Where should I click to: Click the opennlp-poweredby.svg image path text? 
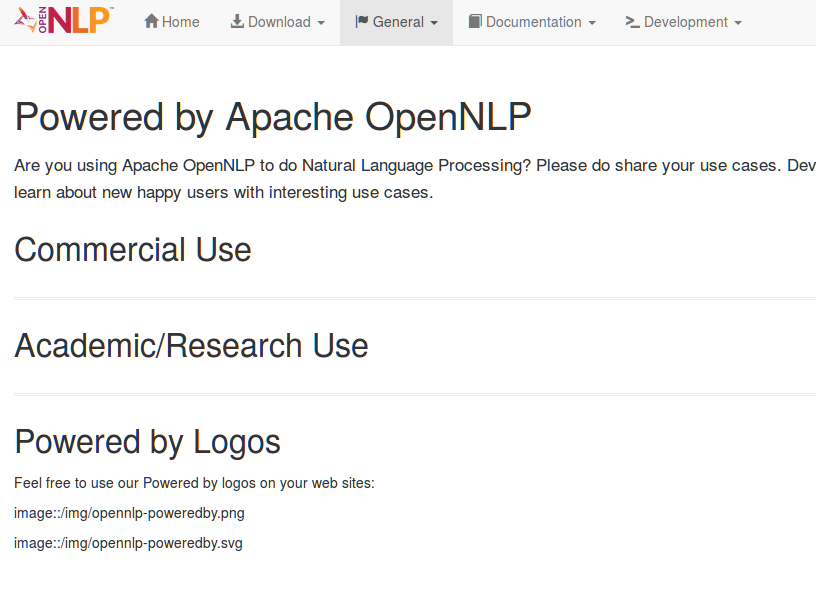[128, 544]
